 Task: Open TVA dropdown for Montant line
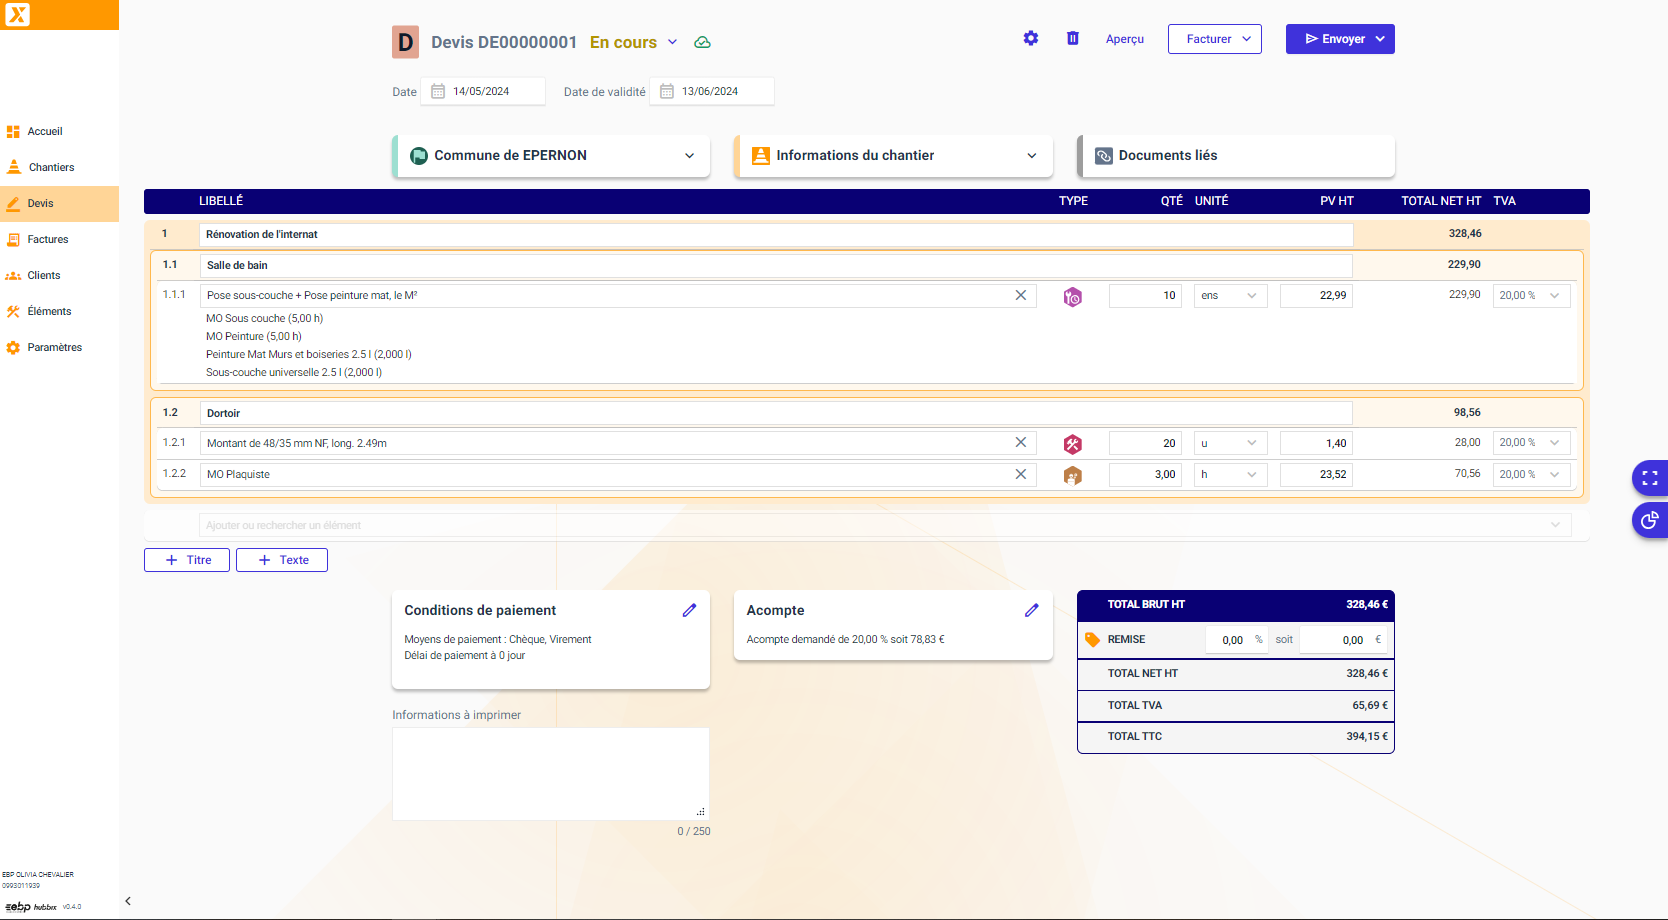point(1531,443)
